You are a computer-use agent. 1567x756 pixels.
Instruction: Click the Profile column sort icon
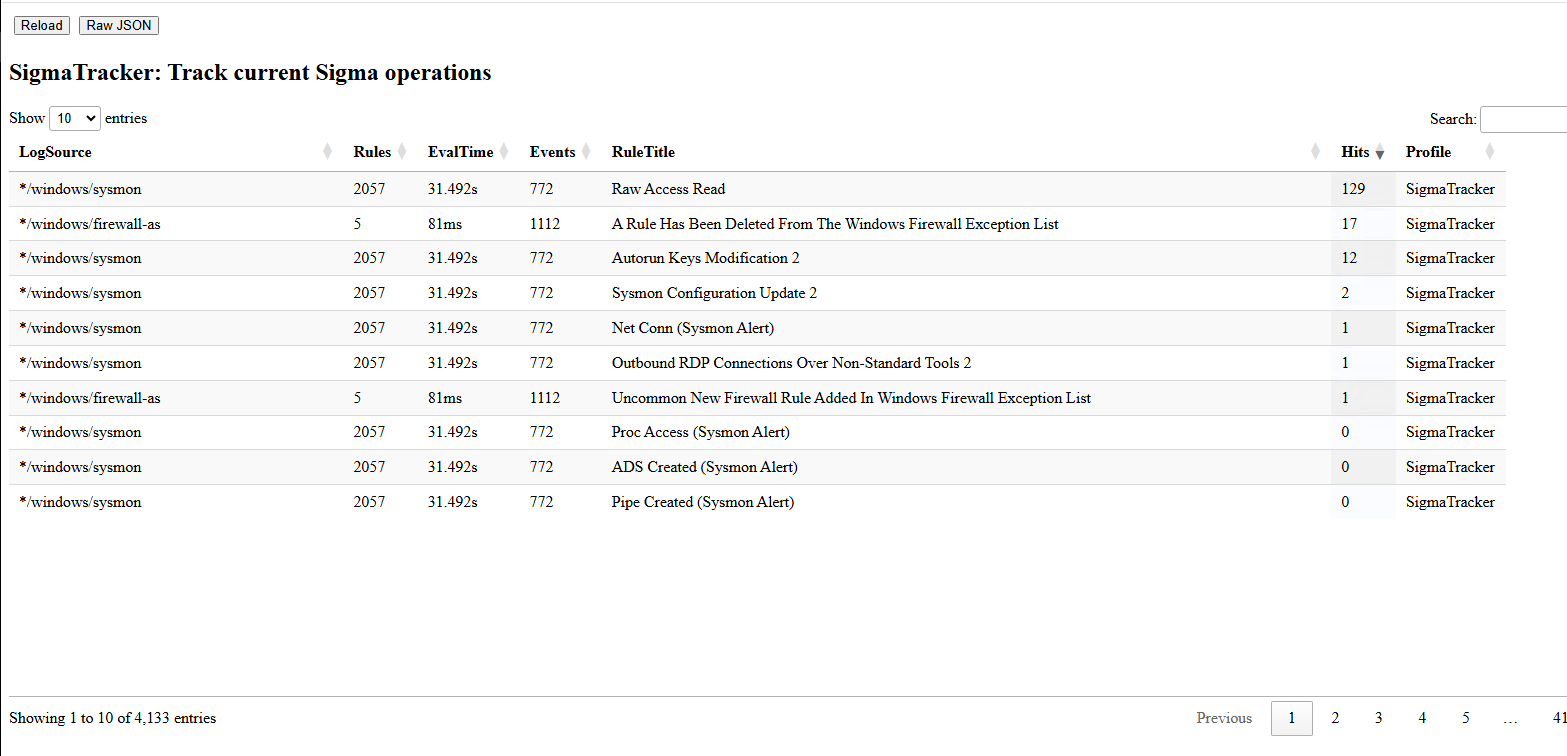click(1489, 152)
